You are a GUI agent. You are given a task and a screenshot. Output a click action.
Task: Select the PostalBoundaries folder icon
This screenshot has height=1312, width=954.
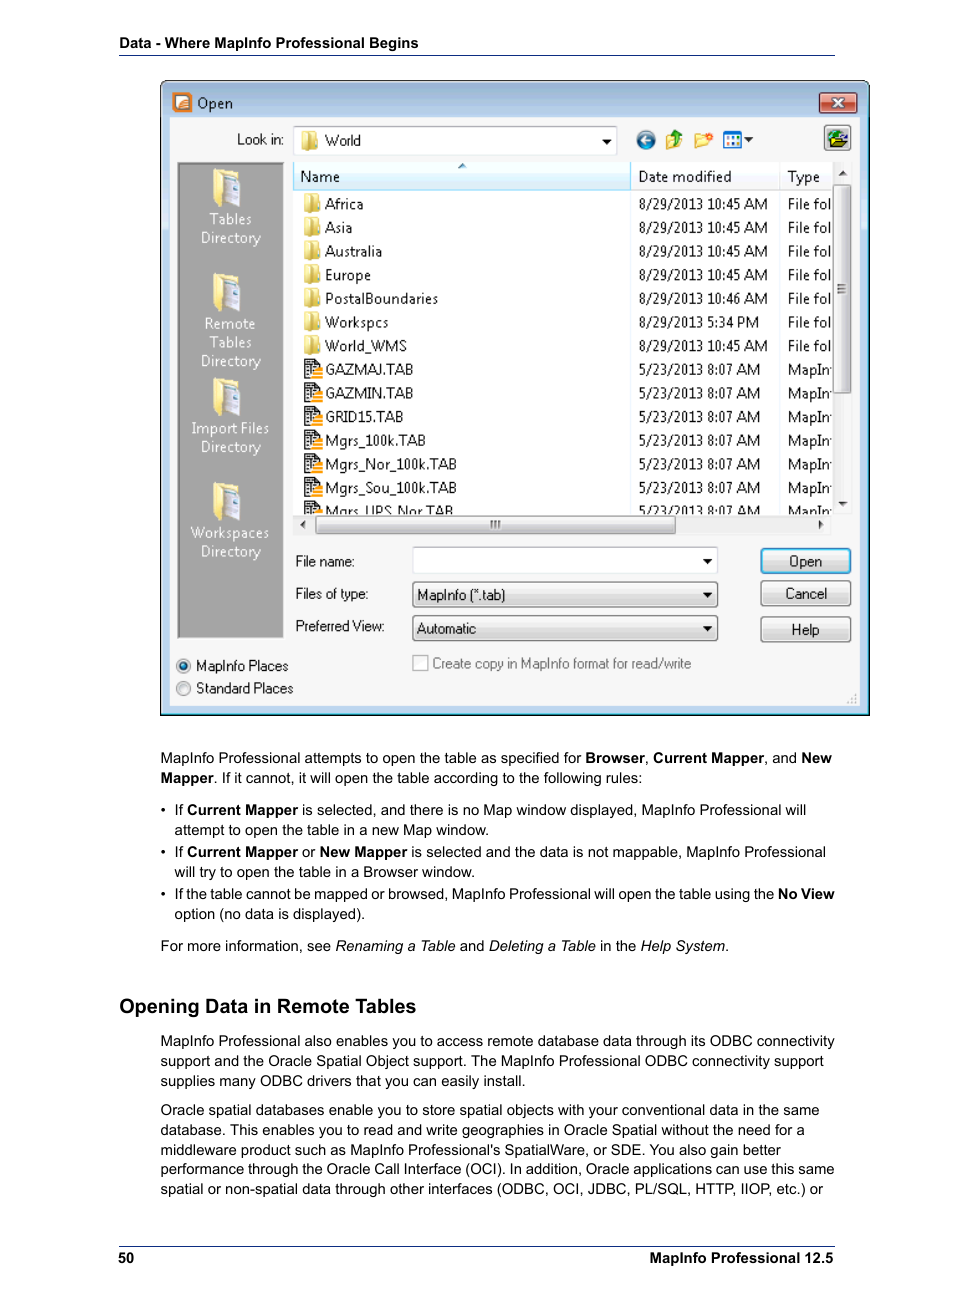pyautogui.click(x=312, y=298)
